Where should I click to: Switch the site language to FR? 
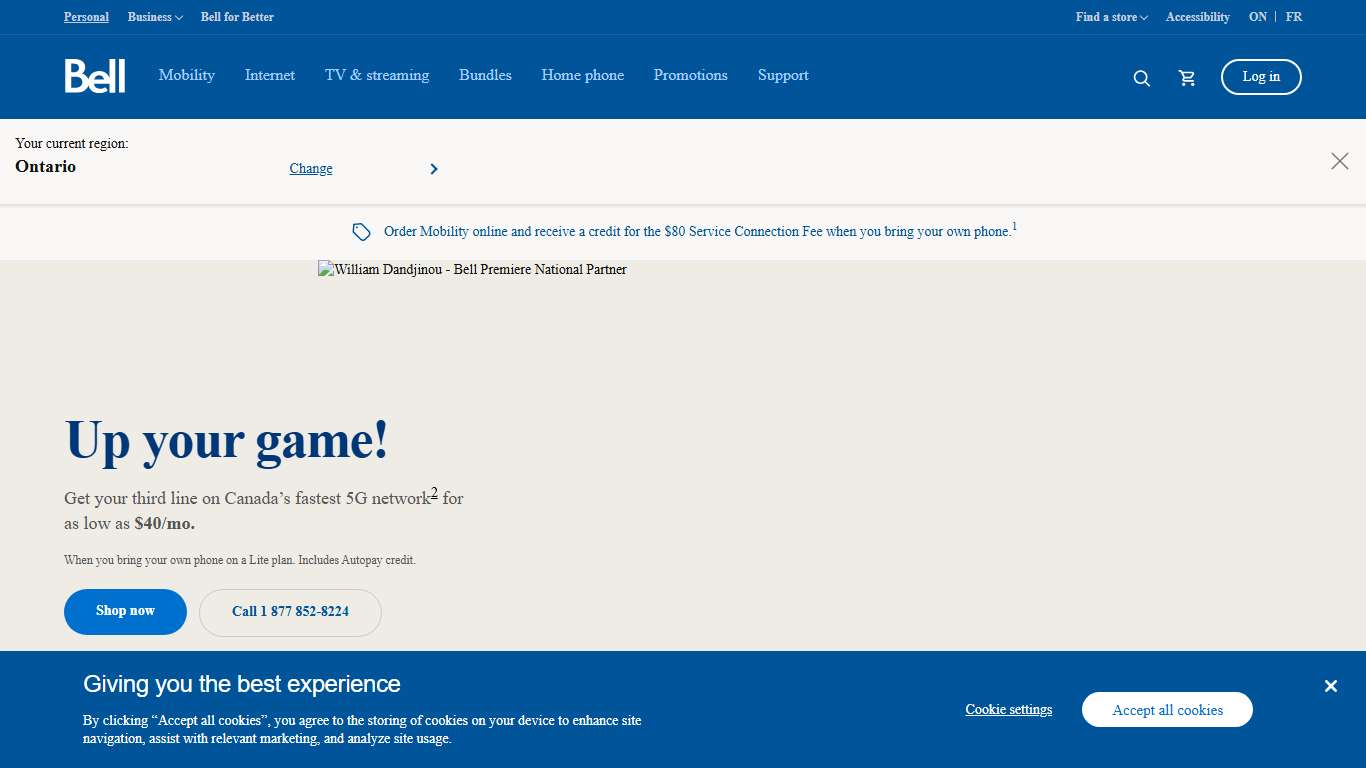click(x=1294, y=17)
